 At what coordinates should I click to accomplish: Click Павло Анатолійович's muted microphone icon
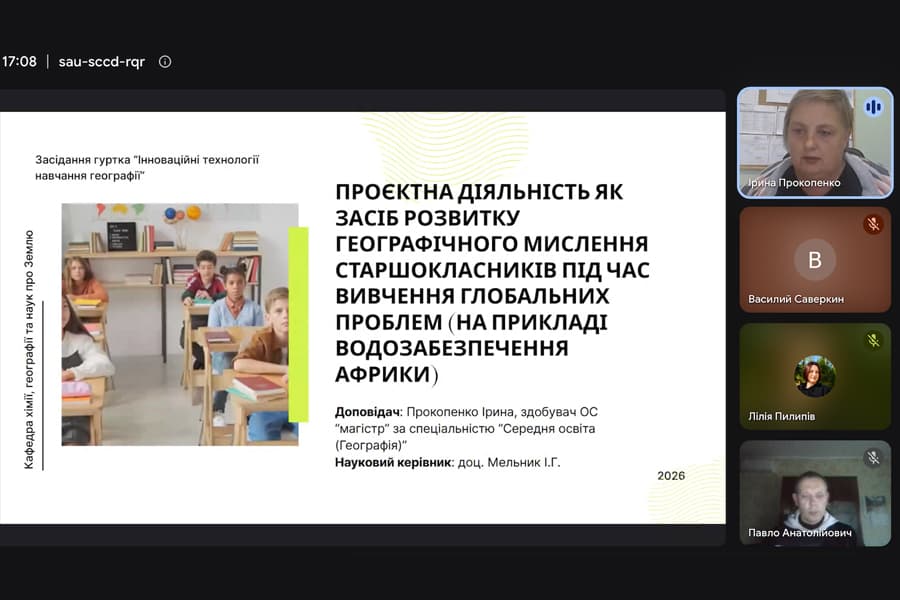click(873, 458)
